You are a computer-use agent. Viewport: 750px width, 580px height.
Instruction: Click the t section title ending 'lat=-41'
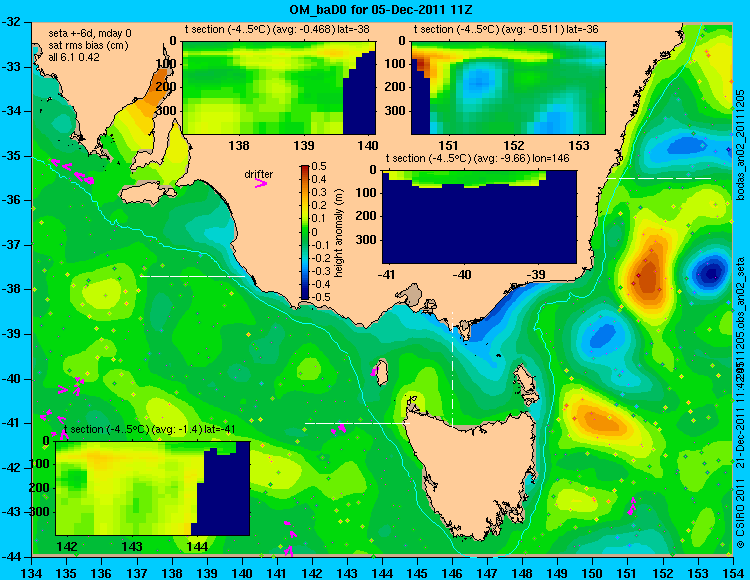(x=150, y=429)
